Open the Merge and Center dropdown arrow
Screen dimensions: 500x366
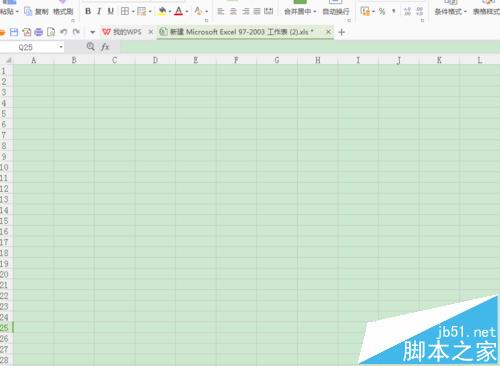(315, 12)
